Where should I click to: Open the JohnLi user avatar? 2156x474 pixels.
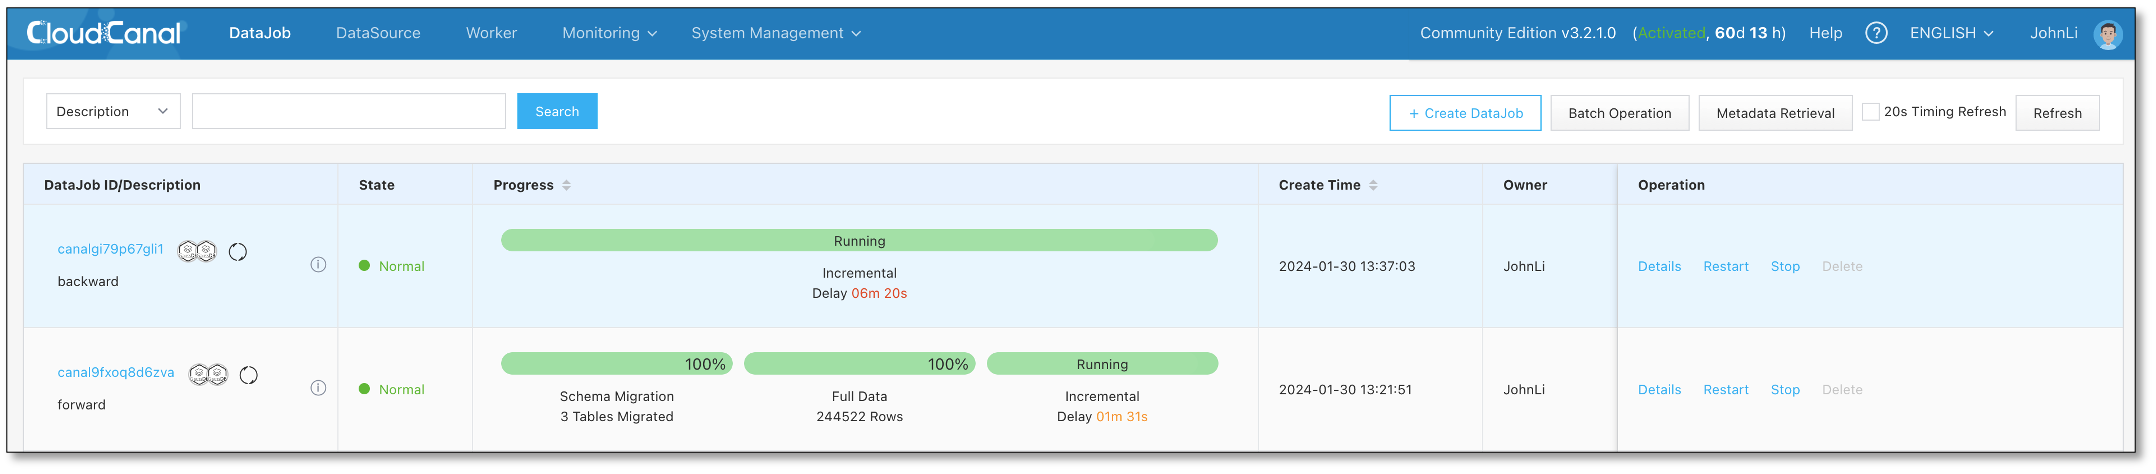[2108, 34]
